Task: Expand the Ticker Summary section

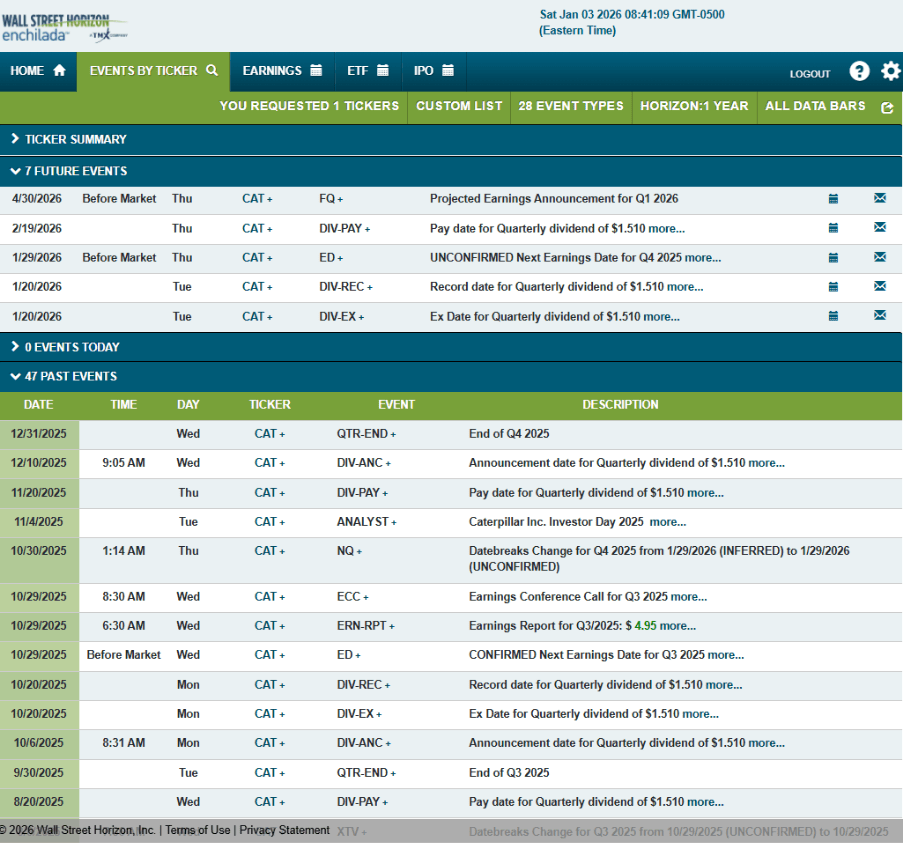Action: 69,139
